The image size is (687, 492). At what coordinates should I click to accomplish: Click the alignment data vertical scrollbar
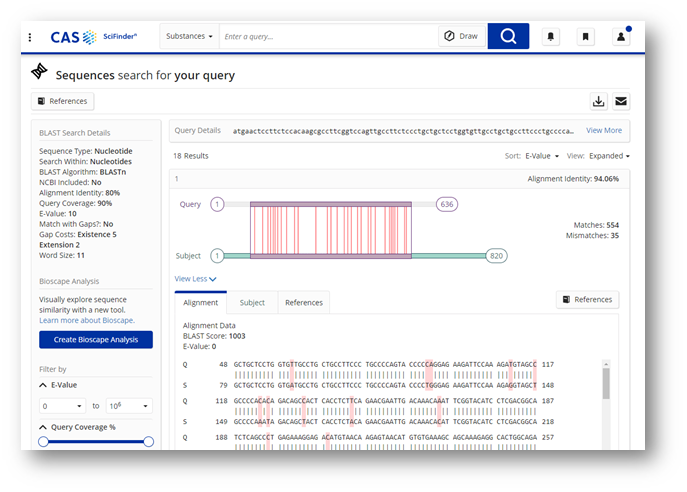606,383
